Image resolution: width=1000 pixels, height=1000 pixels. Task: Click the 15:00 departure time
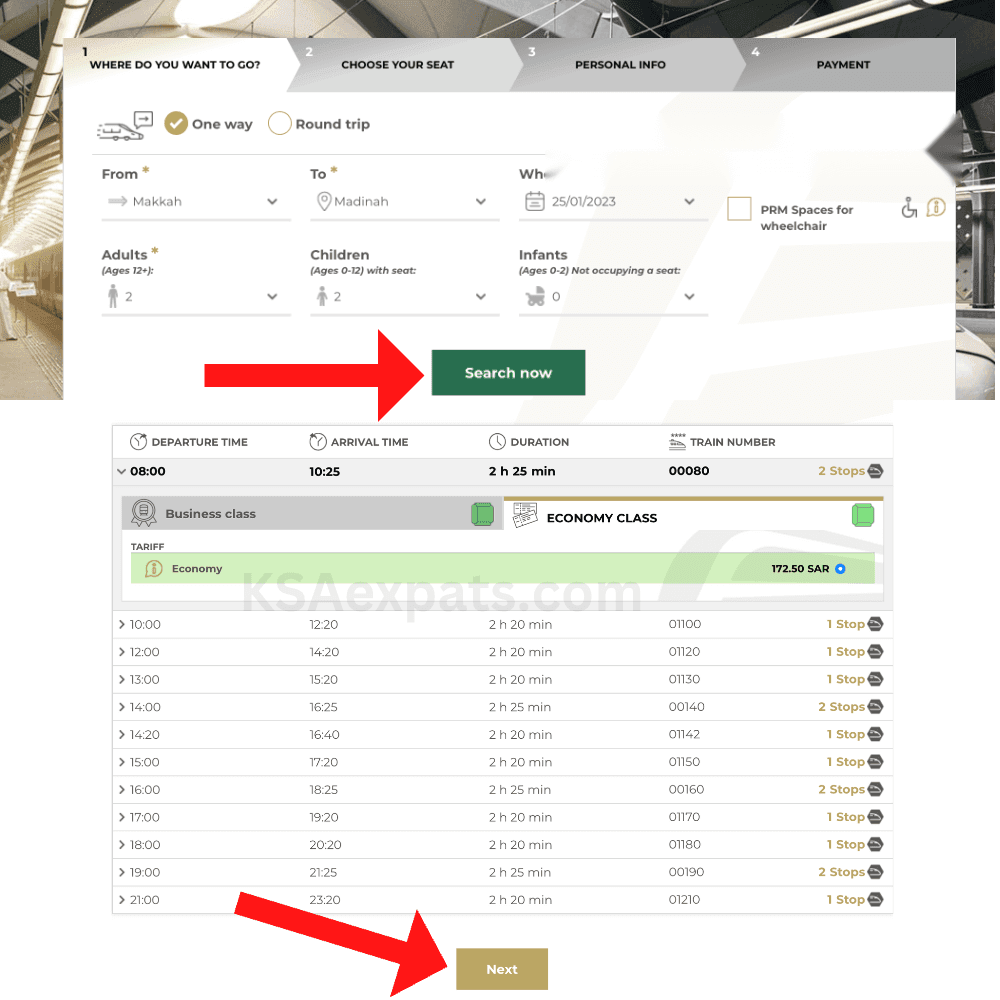145,762
